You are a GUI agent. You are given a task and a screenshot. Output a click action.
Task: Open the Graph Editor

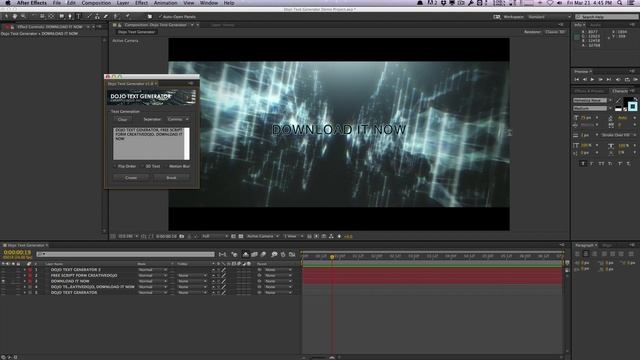(292, 254)
